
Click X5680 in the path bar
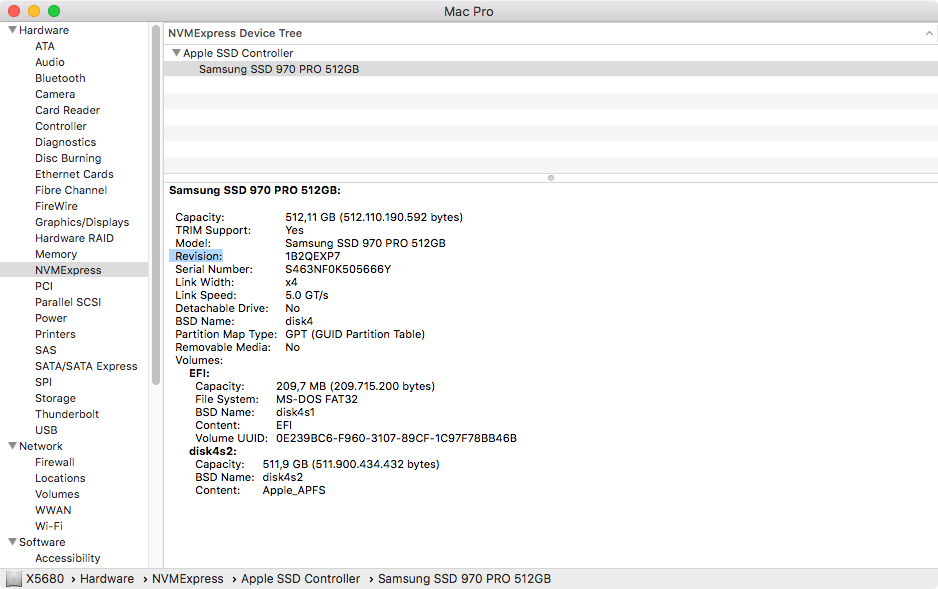(45, 579)
